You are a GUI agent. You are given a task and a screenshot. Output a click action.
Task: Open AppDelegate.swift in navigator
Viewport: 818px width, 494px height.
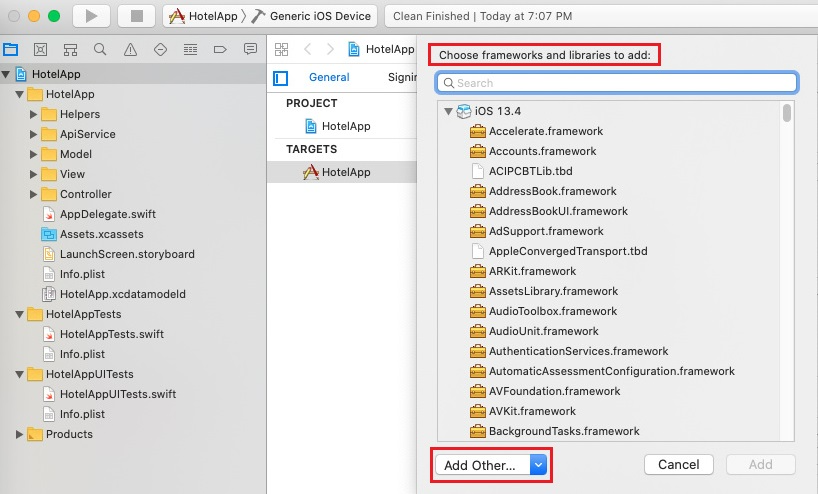pos(107,214)
